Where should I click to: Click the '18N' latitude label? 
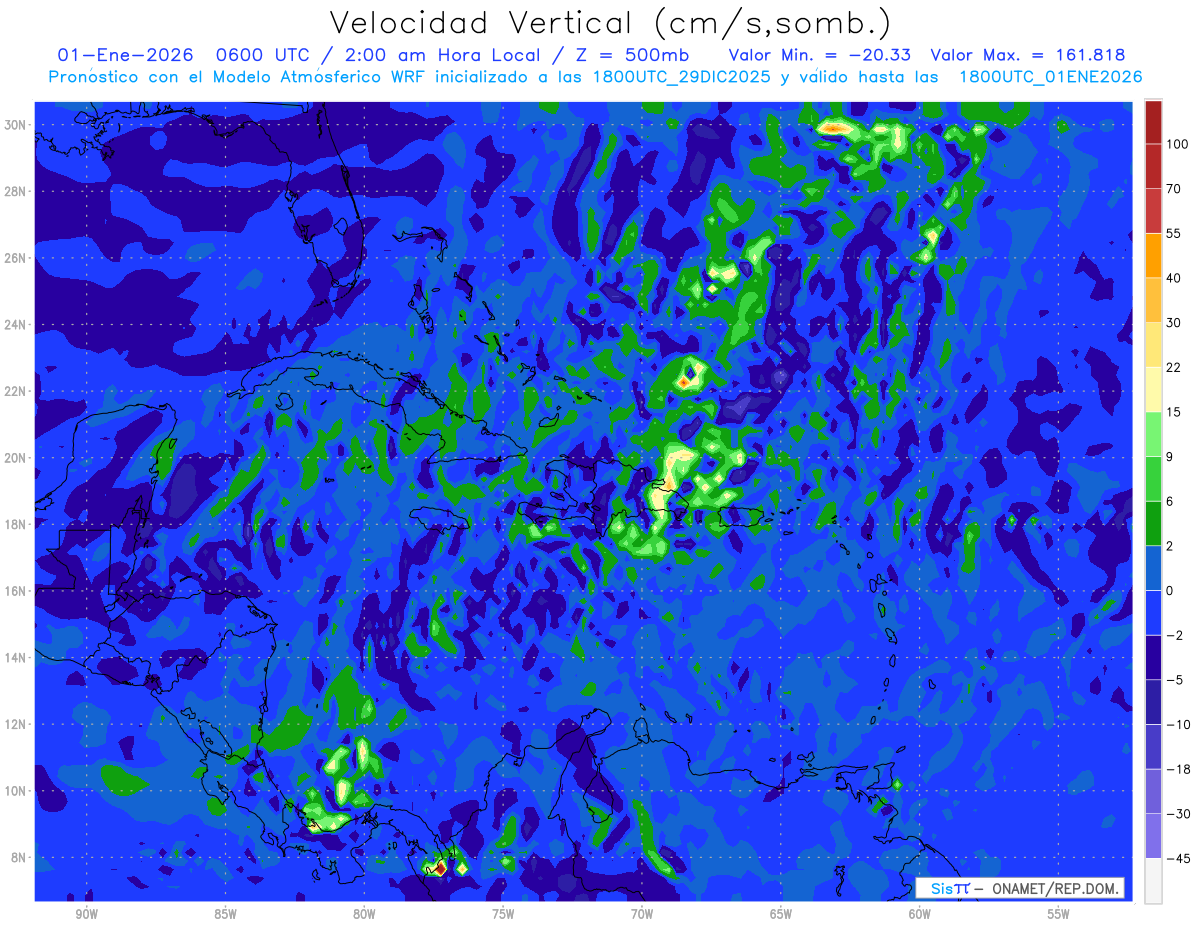point(17,524)
